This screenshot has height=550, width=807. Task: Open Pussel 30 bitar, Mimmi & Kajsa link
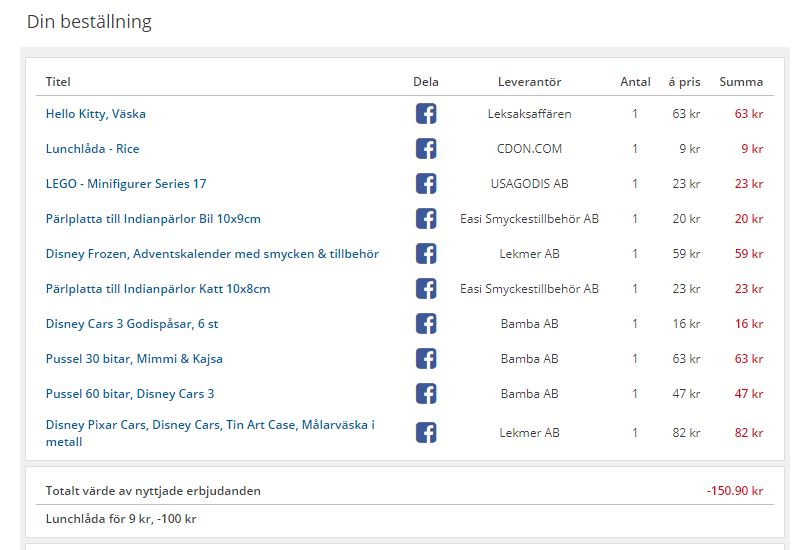[134, 359]
